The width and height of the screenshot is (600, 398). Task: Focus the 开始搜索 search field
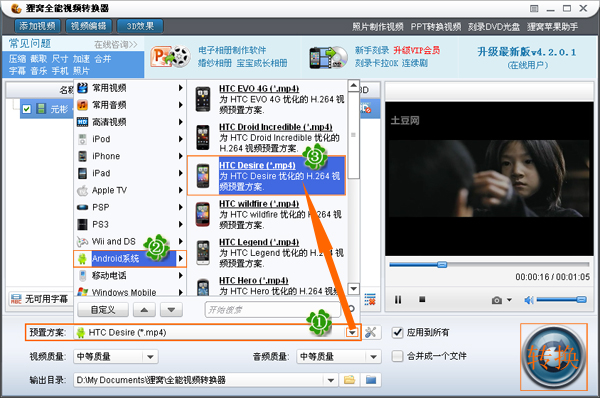[x=272, y=310]
